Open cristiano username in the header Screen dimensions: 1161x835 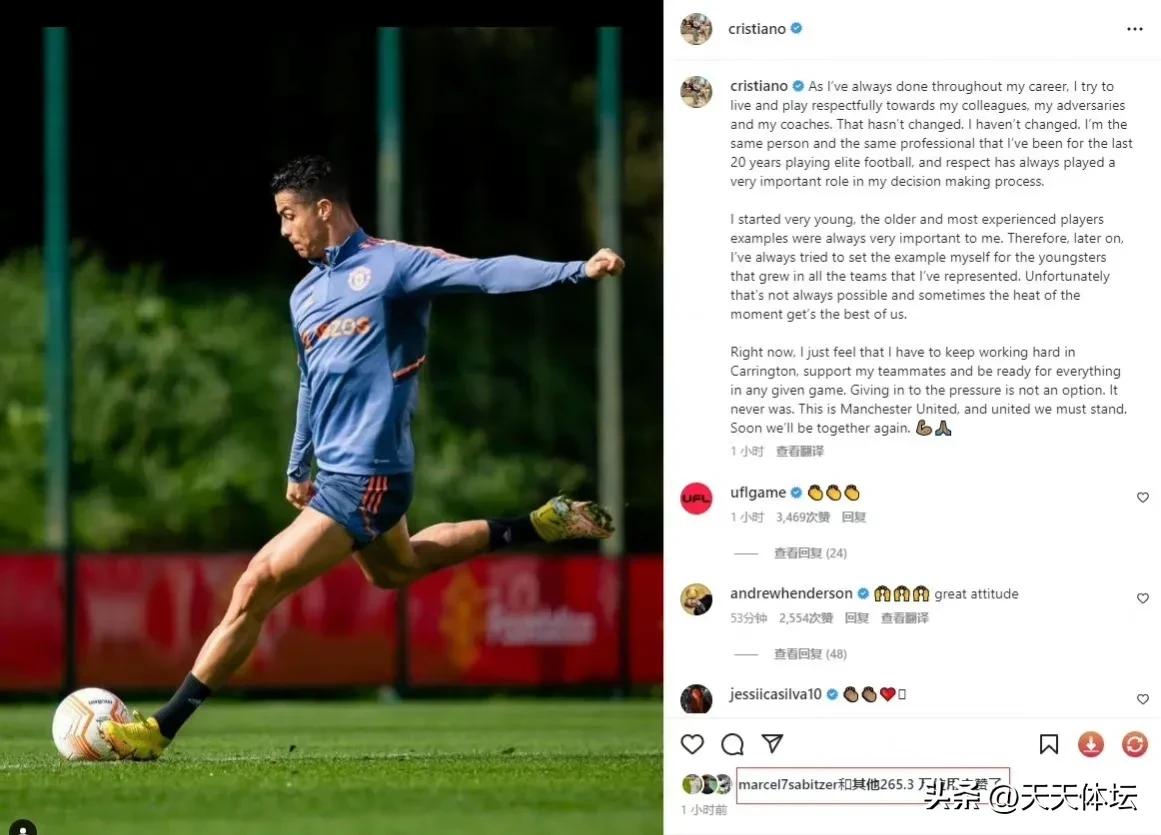(757, 29)
